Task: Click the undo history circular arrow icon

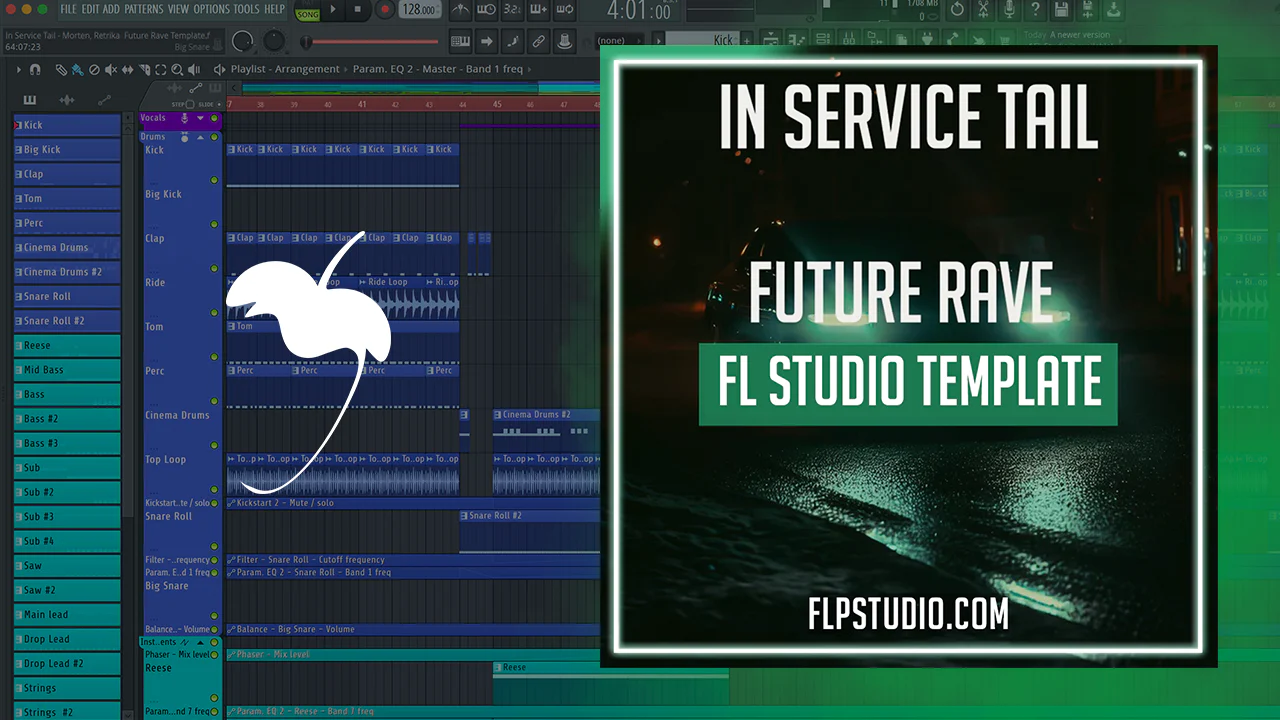Action: pyautogui.click(x=957, y=9)
